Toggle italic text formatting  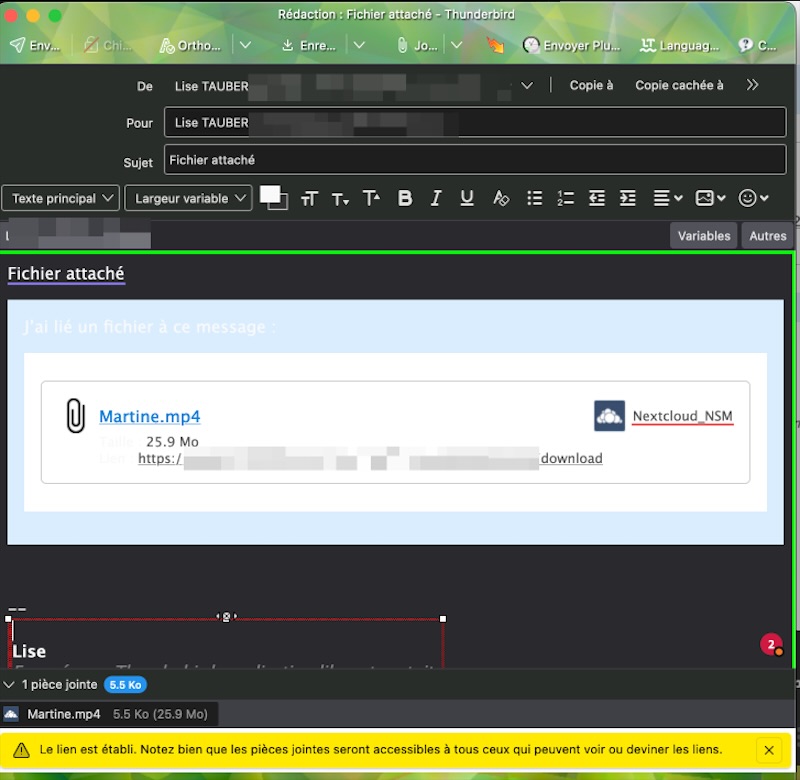point(436,198)
